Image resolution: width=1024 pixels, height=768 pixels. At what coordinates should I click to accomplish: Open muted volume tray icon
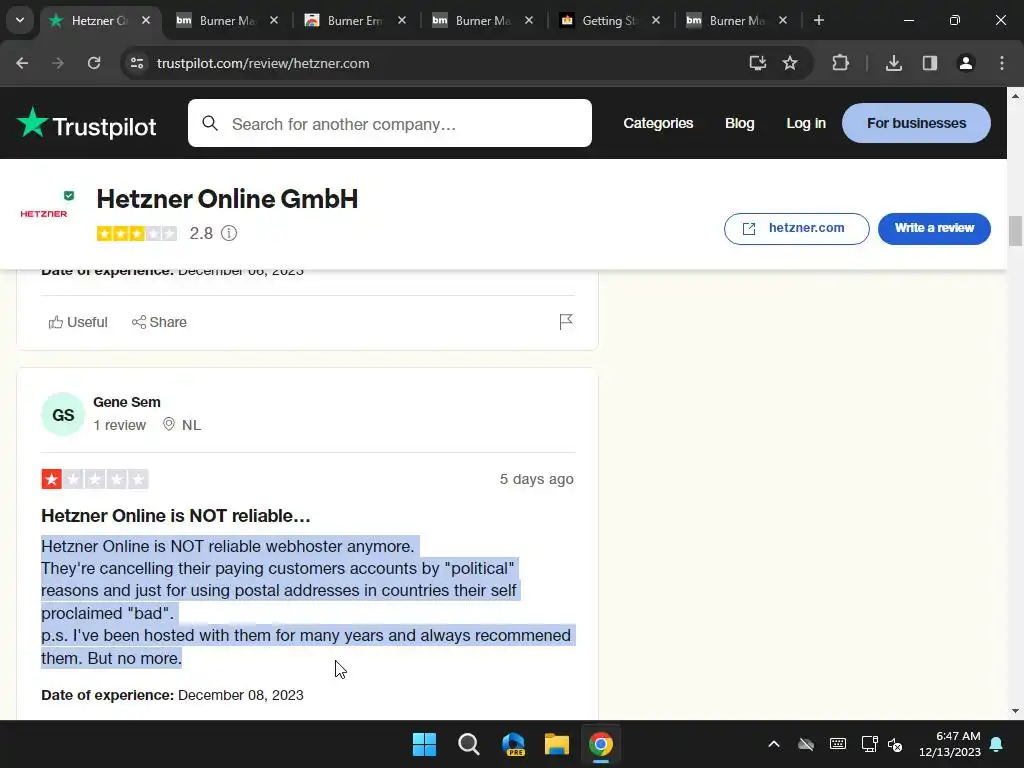[895, 744]
